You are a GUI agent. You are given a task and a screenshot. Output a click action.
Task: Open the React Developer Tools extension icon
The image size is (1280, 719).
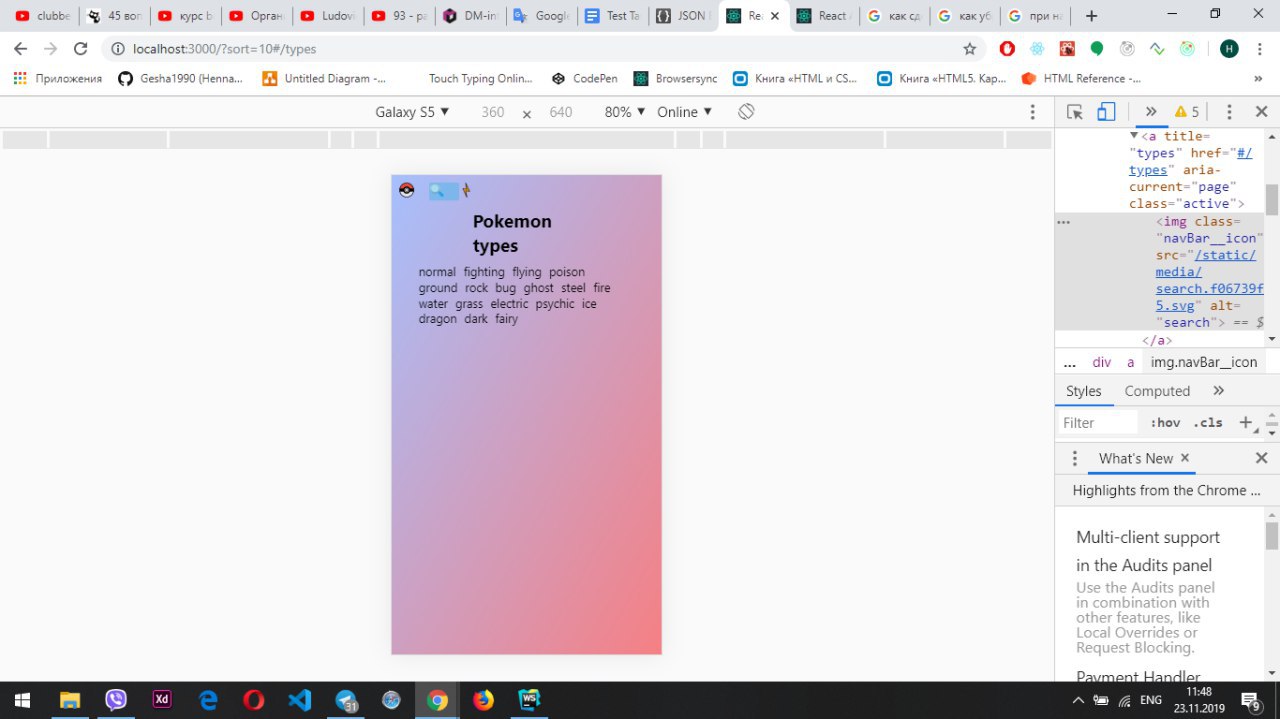(1037, 48)
